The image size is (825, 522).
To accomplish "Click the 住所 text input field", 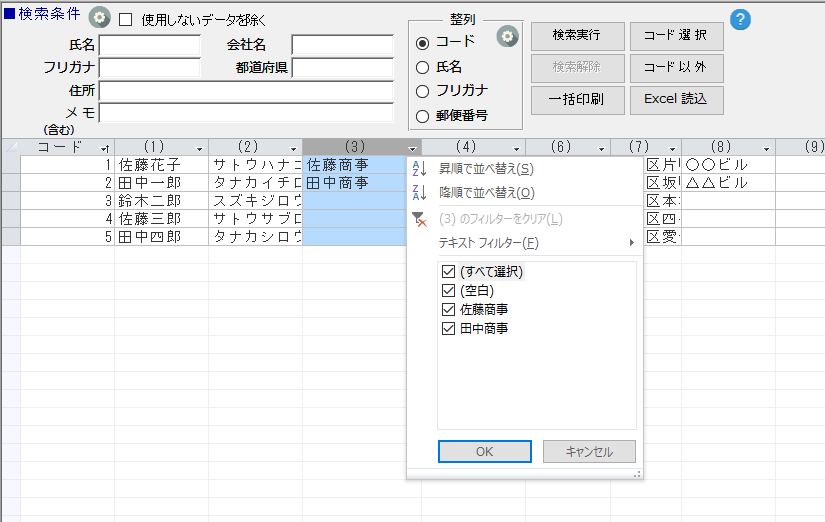I will (246, 91).
